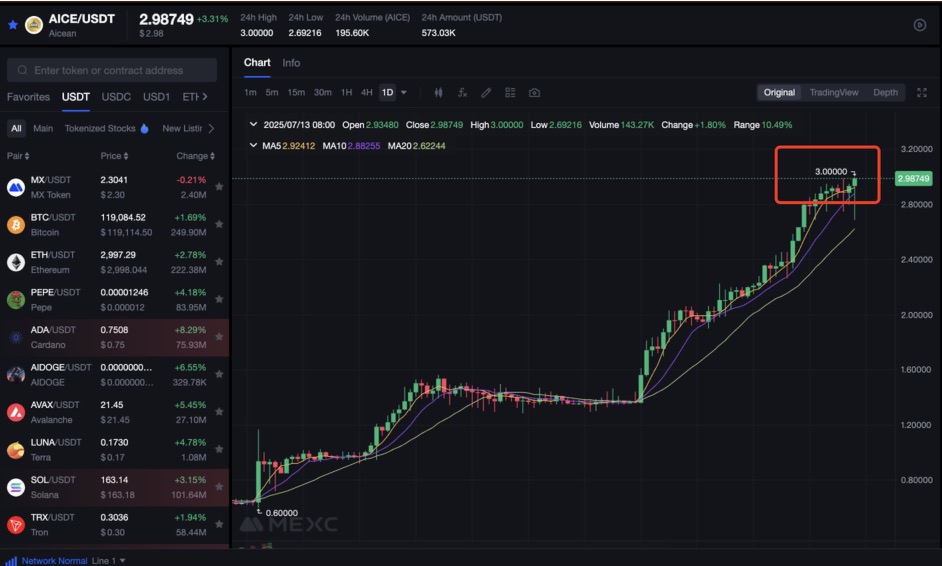Switch chart view to TradingView
Viewport: 942px width, 566px height.
point(834,93)
